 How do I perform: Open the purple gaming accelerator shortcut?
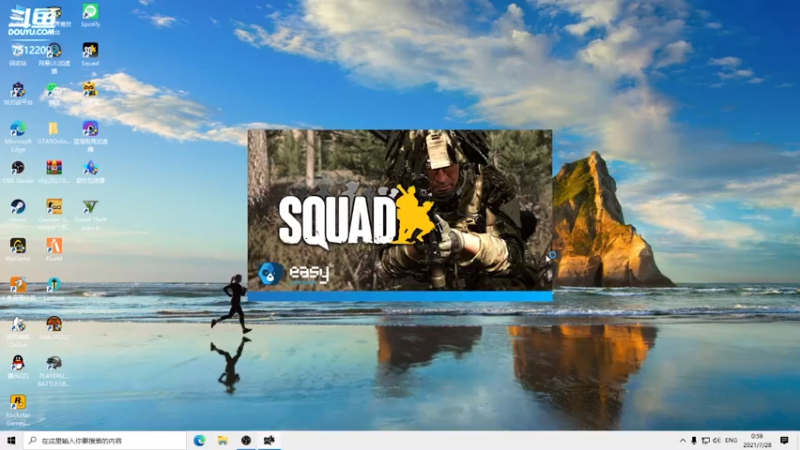[90, 136]
